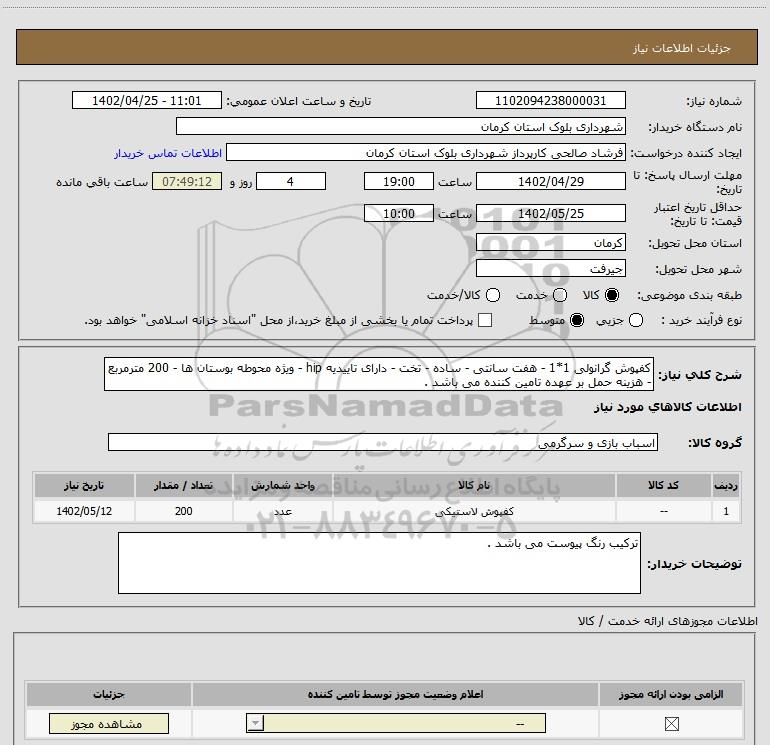Click the واحد شمارش column header
The width and height of the screenshot is (770, 745).
pos(283,485)
